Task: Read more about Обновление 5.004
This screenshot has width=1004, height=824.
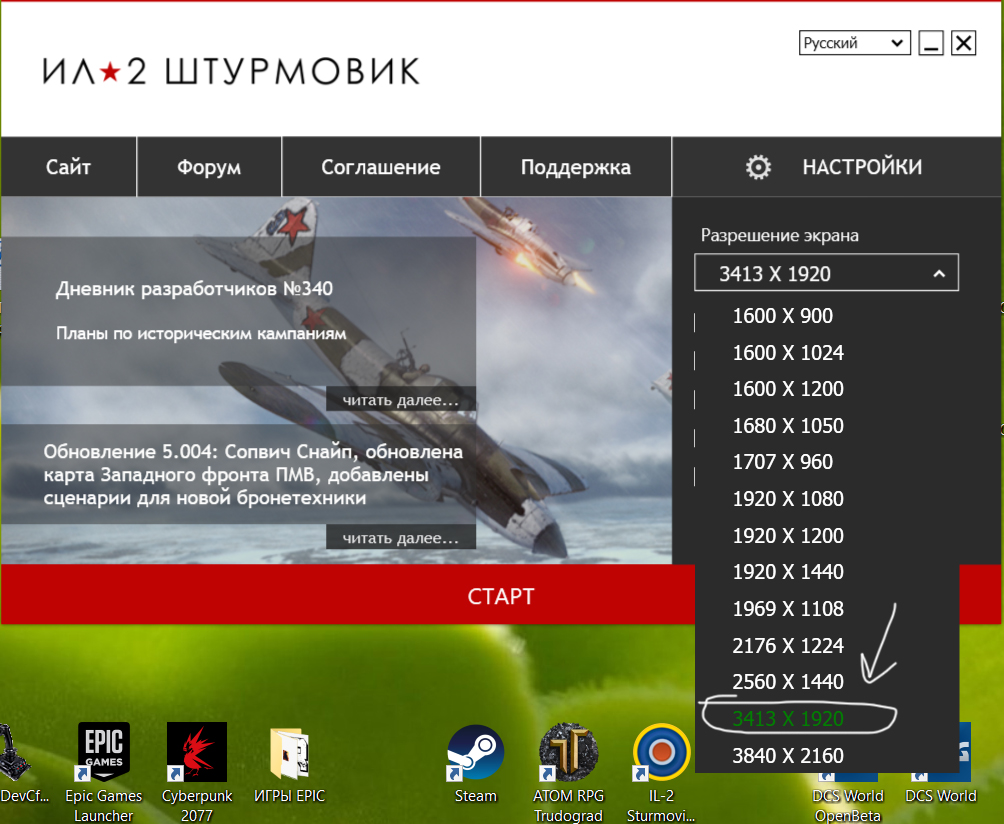Action: pyautogui.click(x=401, y=538)
